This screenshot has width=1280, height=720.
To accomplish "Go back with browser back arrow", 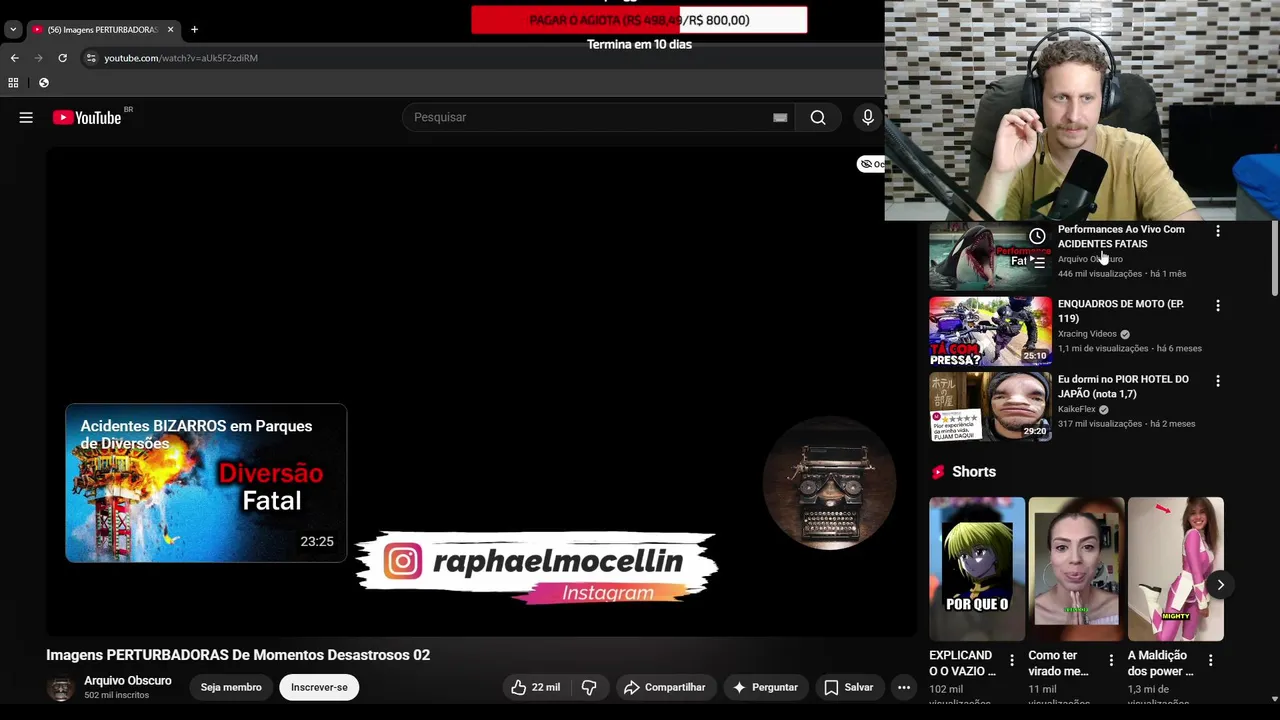I will click(x=14, y=58).
